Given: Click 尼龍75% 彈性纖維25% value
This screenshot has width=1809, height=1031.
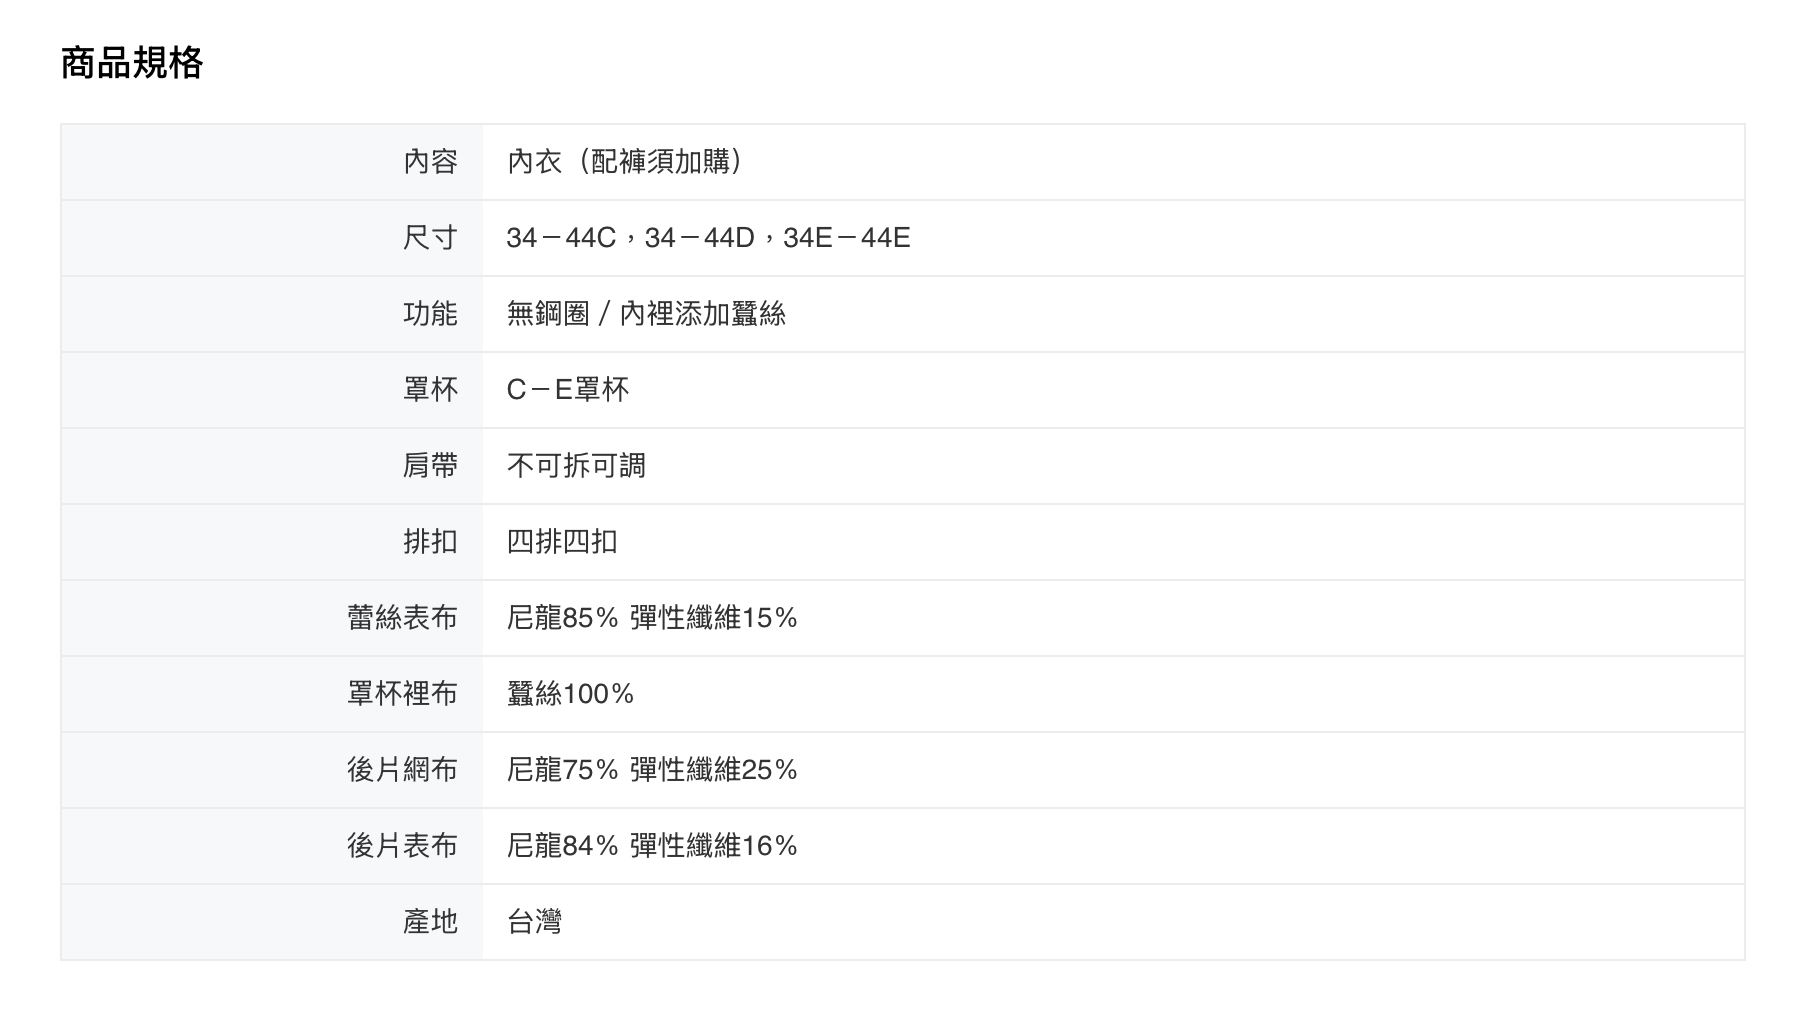Looking at the screenshot, I should click(652, 770).
